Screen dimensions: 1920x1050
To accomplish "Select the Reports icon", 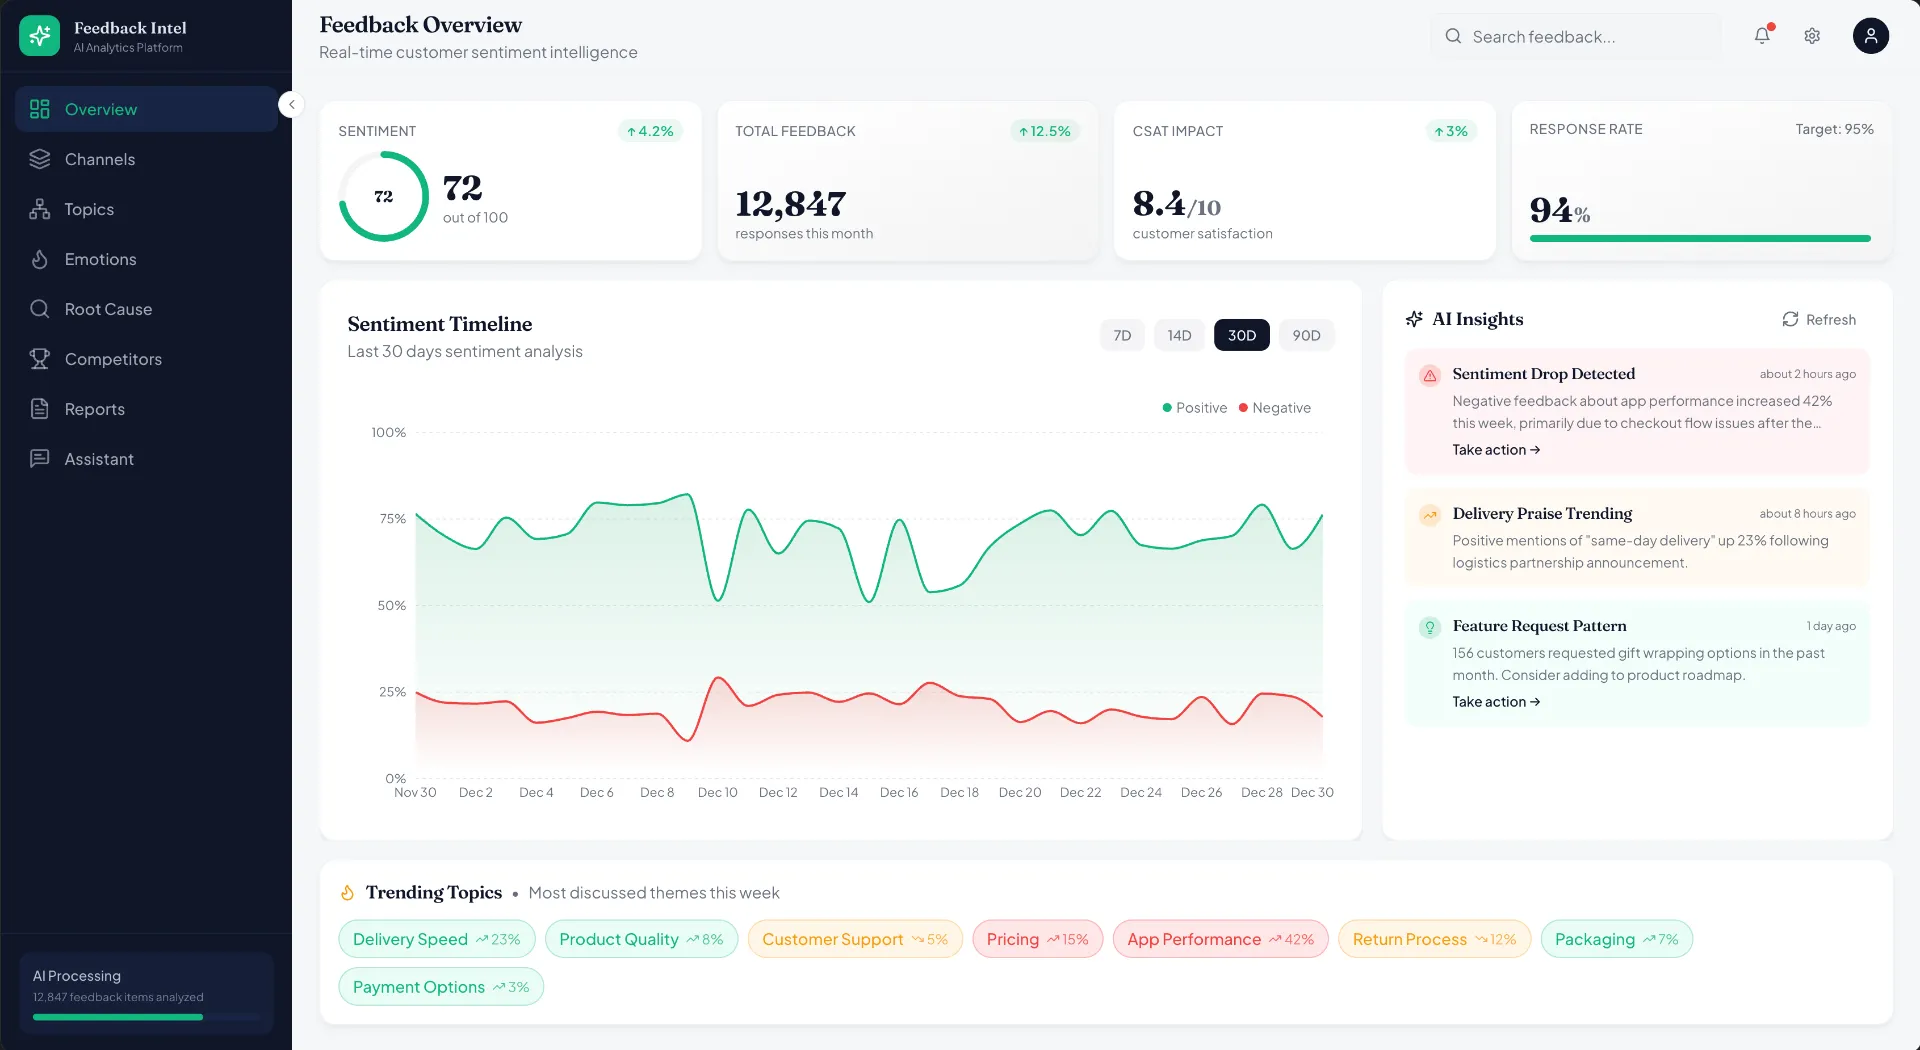I will (39, 409).
